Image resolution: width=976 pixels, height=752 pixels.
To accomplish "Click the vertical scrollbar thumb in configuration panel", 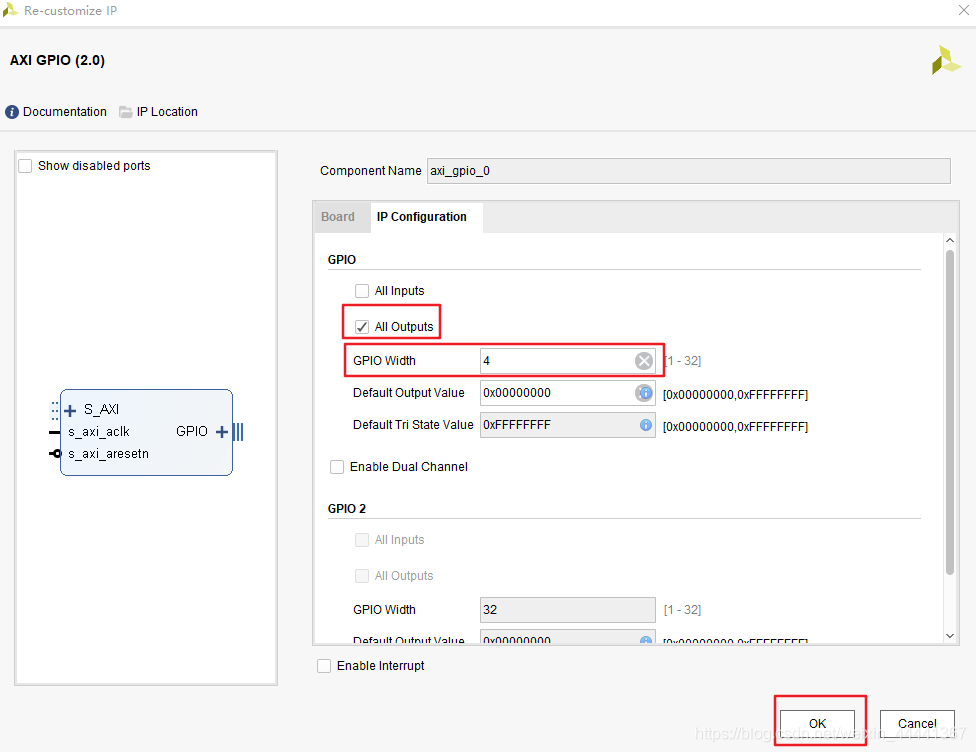I will [x=949, y=411].
